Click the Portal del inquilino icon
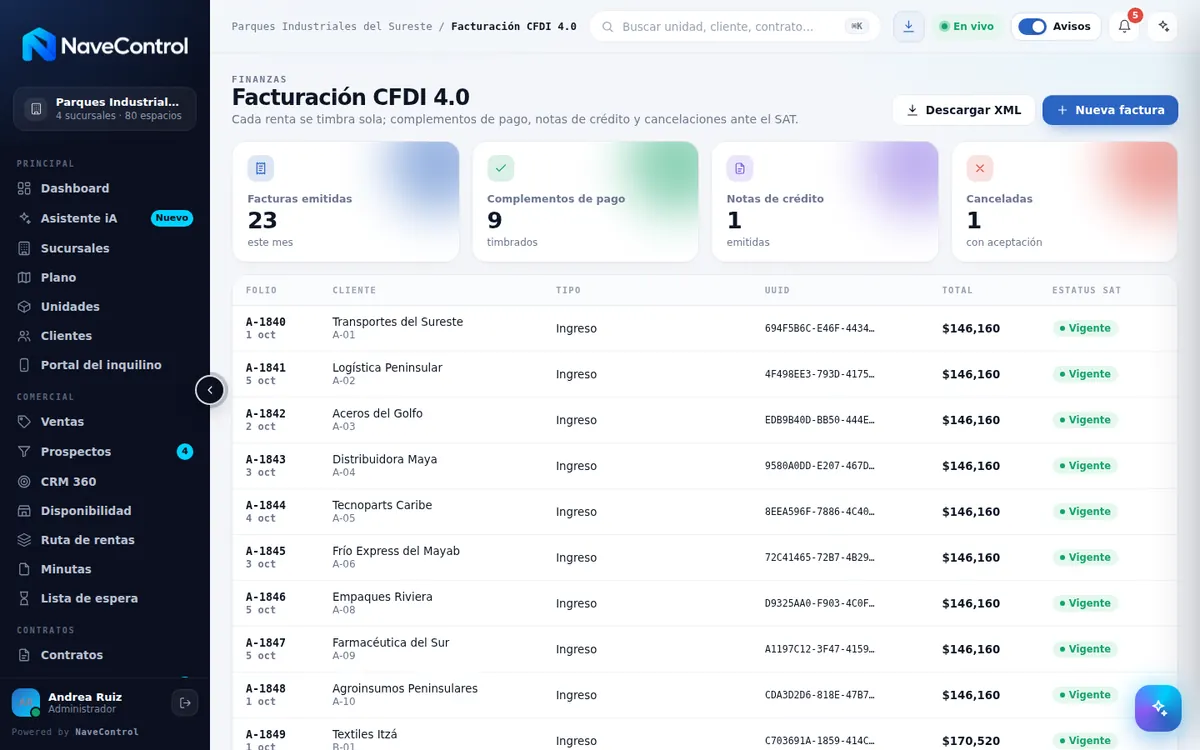1200x750 pixels. pyautogui.click(x=25, y=365)
